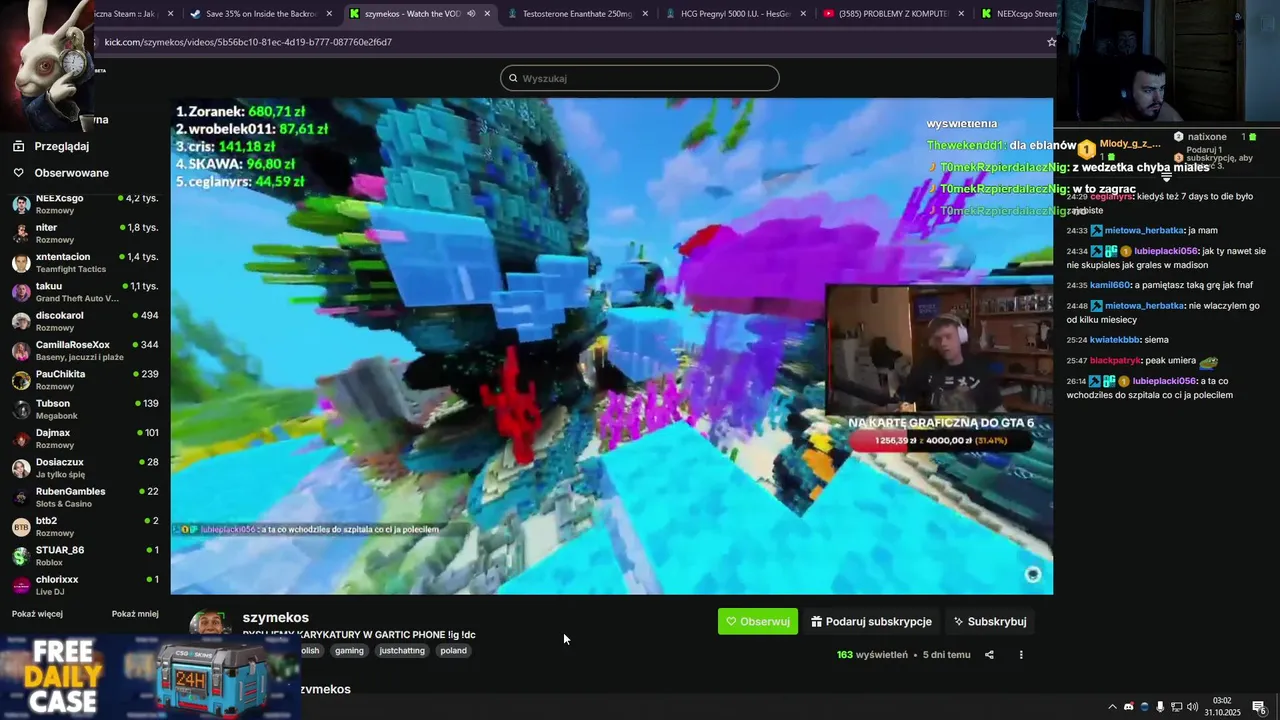Viewport: 1280px width, 720px height.
Task: Click the Obserwowane heart icon
Action: point(18,173)
